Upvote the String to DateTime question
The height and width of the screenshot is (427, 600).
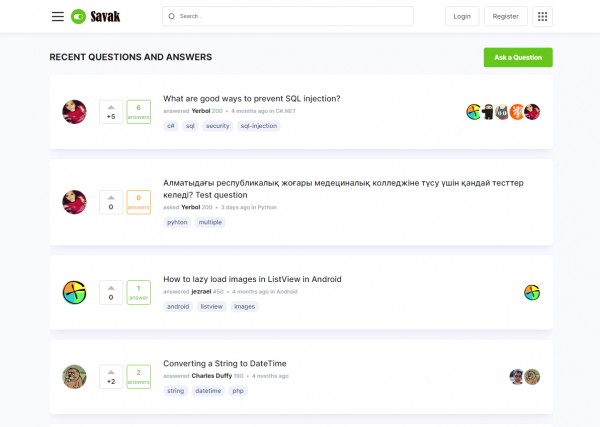tap(111, 371)
